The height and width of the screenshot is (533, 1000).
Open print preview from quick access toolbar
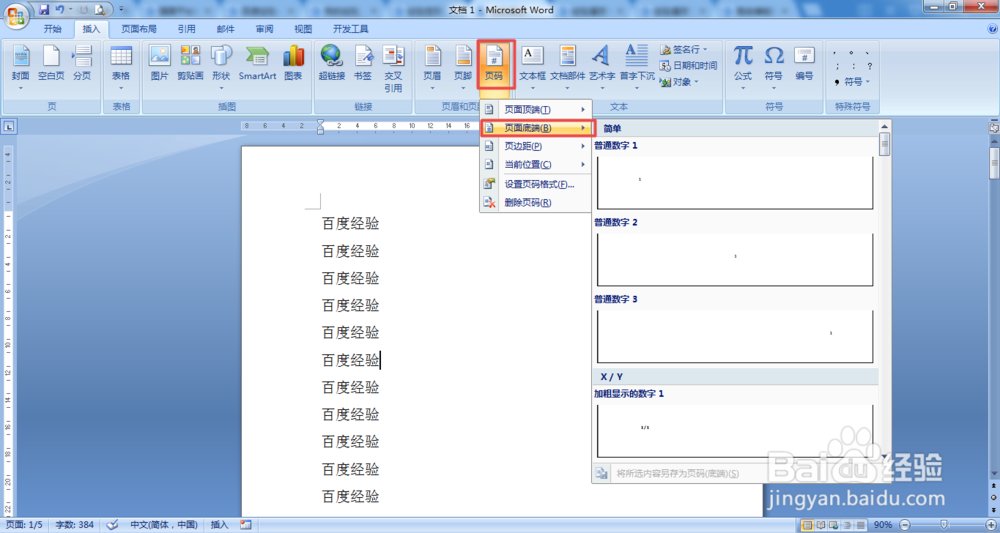[x=99, y=10]
